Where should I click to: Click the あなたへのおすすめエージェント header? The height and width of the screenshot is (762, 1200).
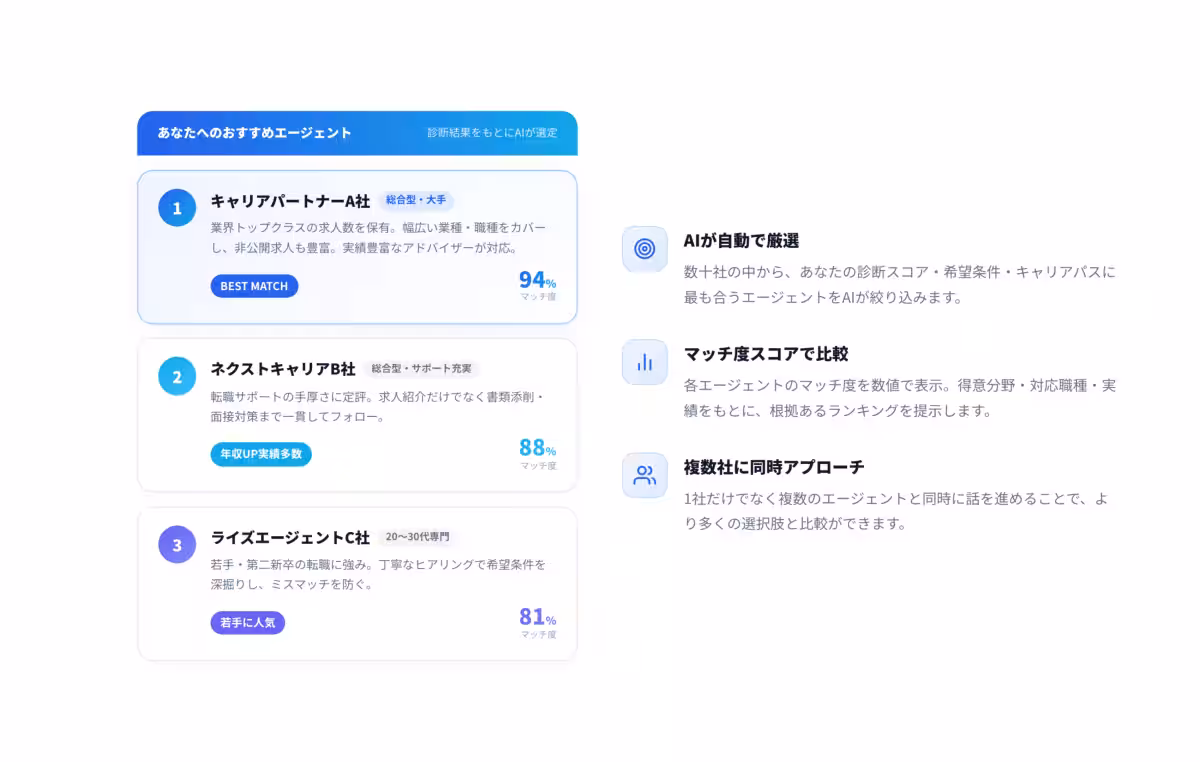255,133
